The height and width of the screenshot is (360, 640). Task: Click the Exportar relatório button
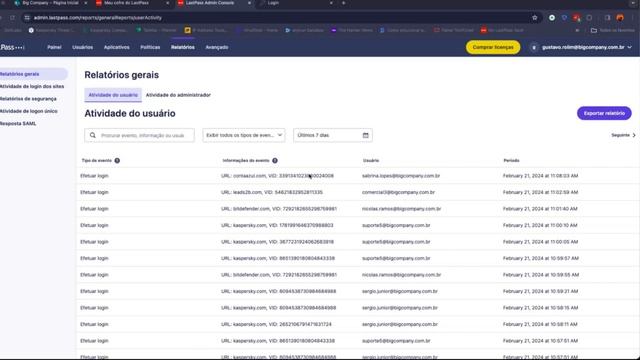point(604,113)
